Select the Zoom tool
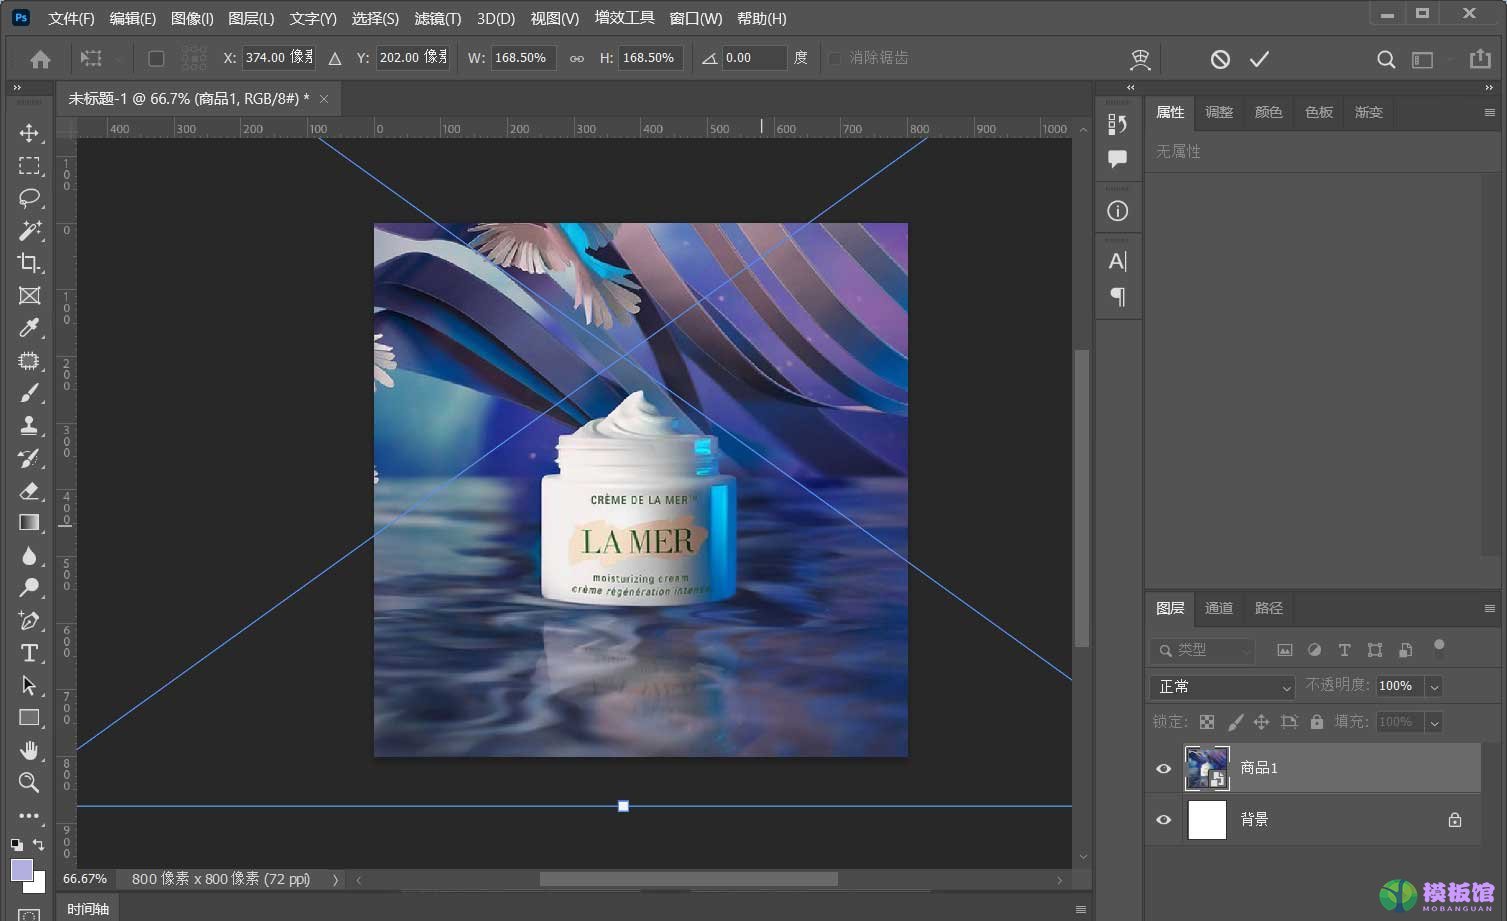 coord(29,782)
